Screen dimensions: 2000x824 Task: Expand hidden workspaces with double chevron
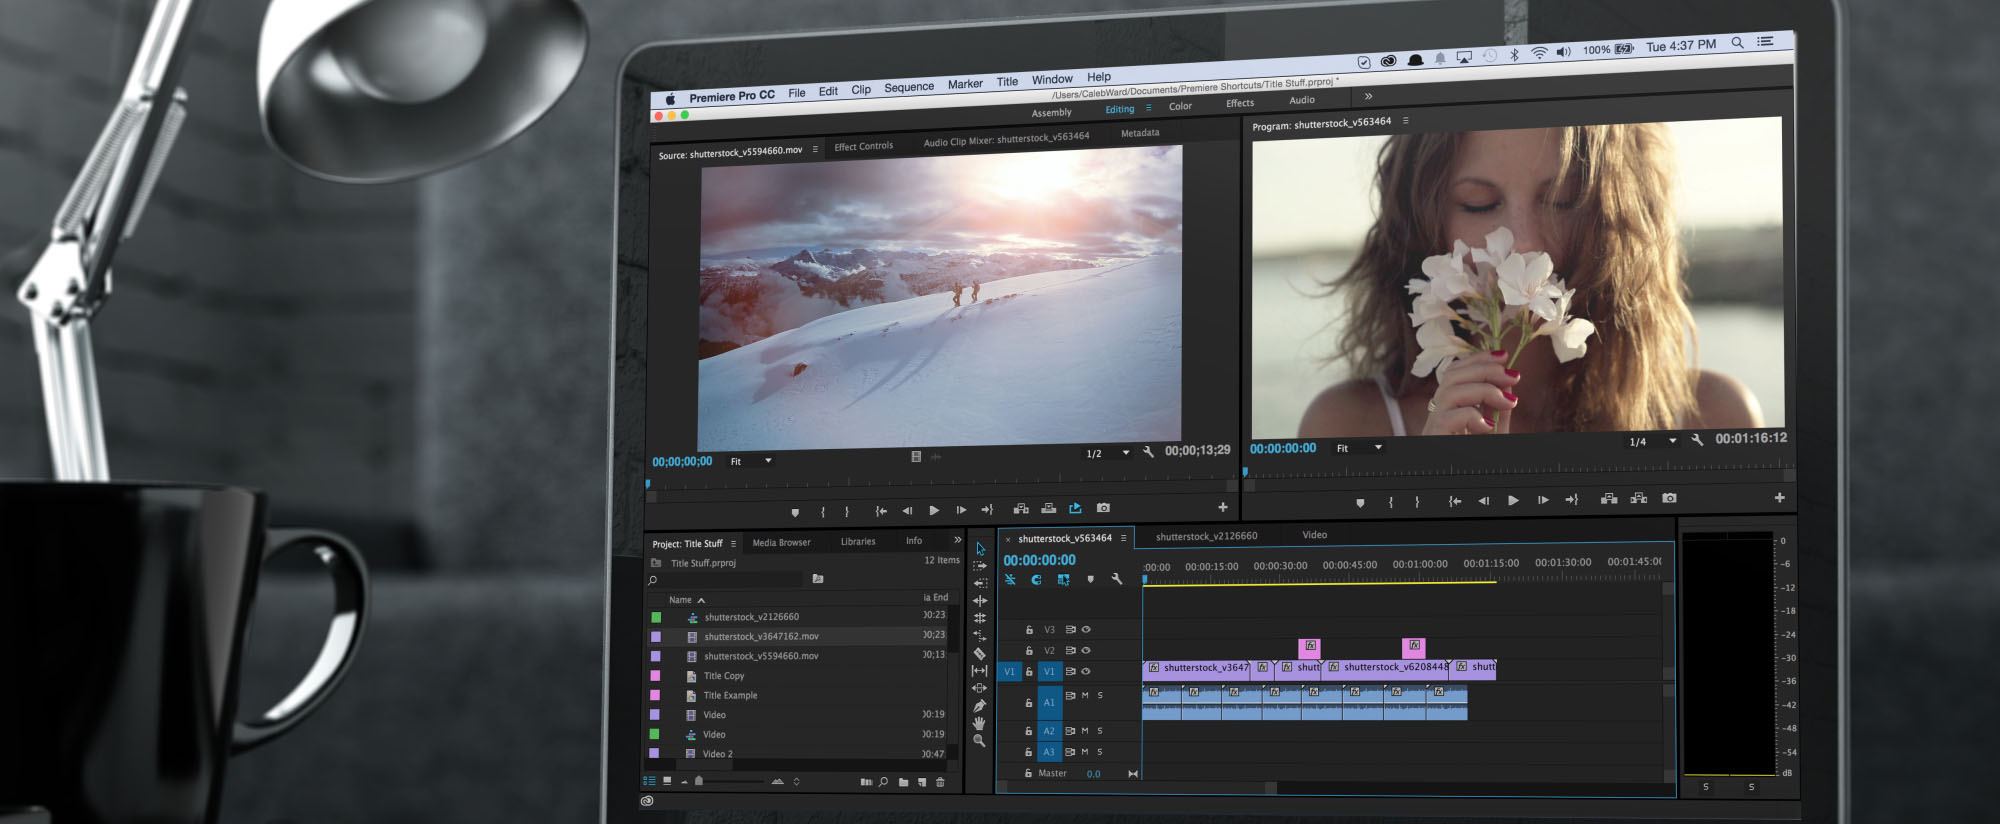click(x=1368, y=97)
